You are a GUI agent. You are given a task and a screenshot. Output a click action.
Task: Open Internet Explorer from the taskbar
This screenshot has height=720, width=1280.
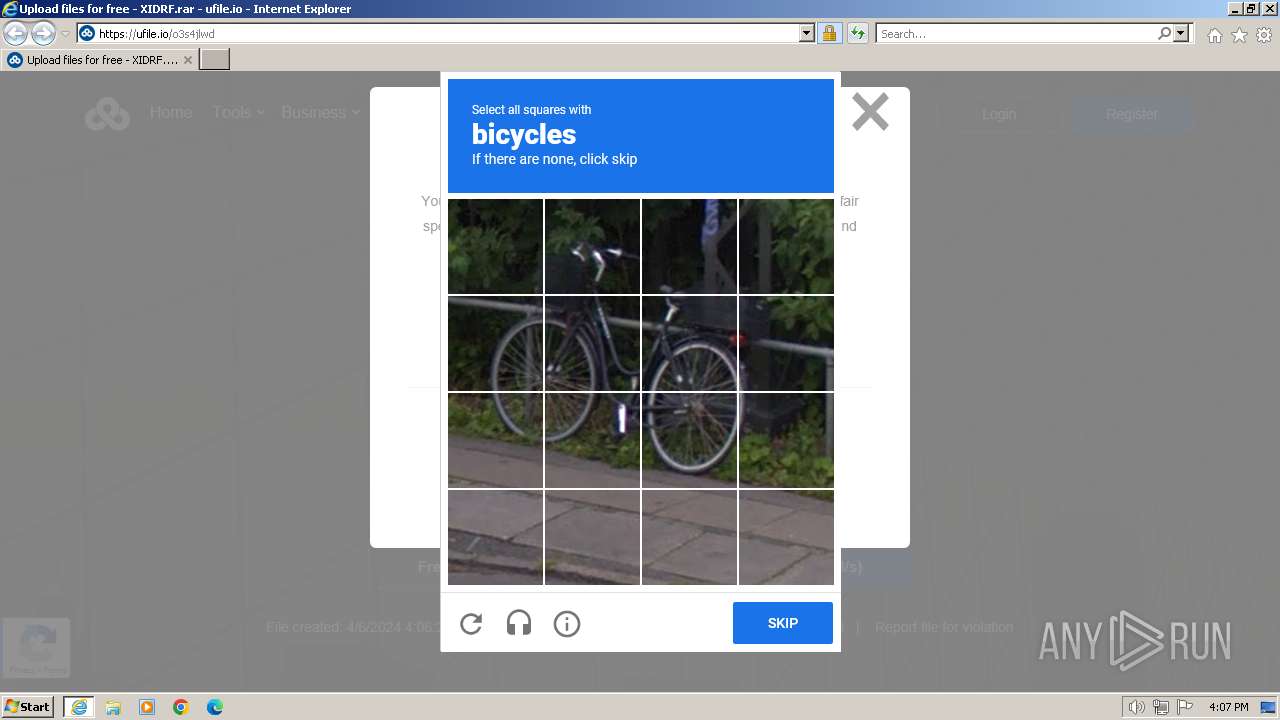pyautogui.click(x=79, y=707)
